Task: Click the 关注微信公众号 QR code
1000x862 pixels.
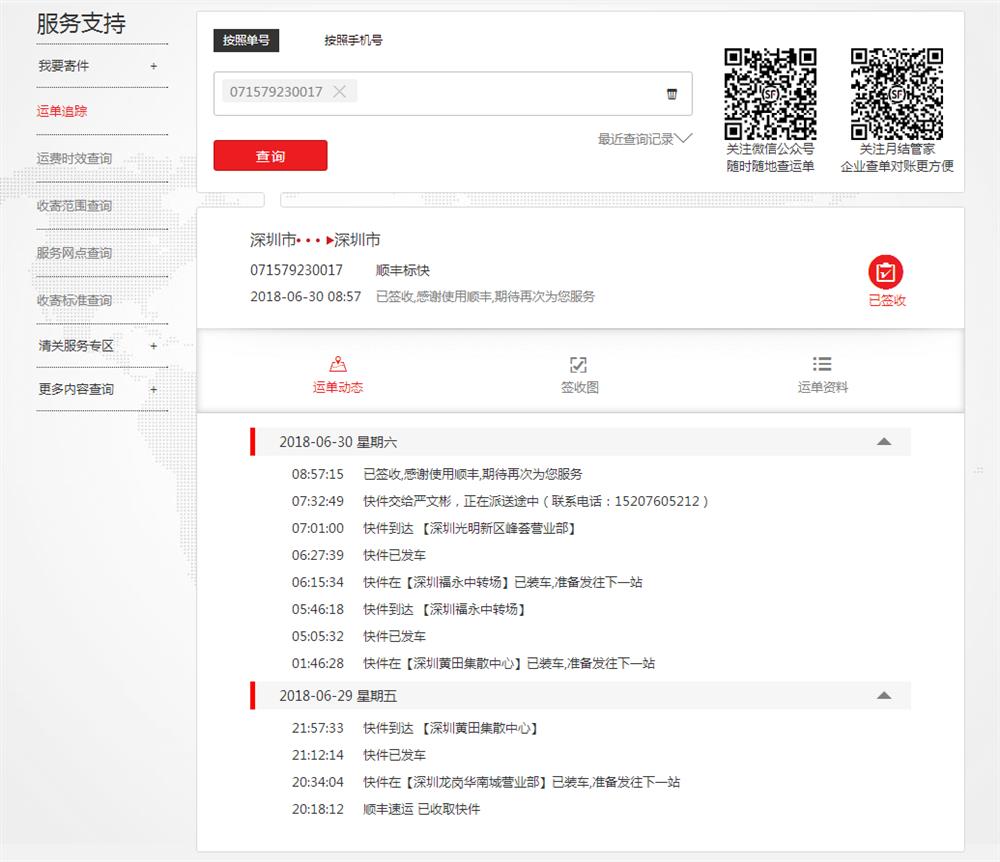Action: (x=770, y=94)
